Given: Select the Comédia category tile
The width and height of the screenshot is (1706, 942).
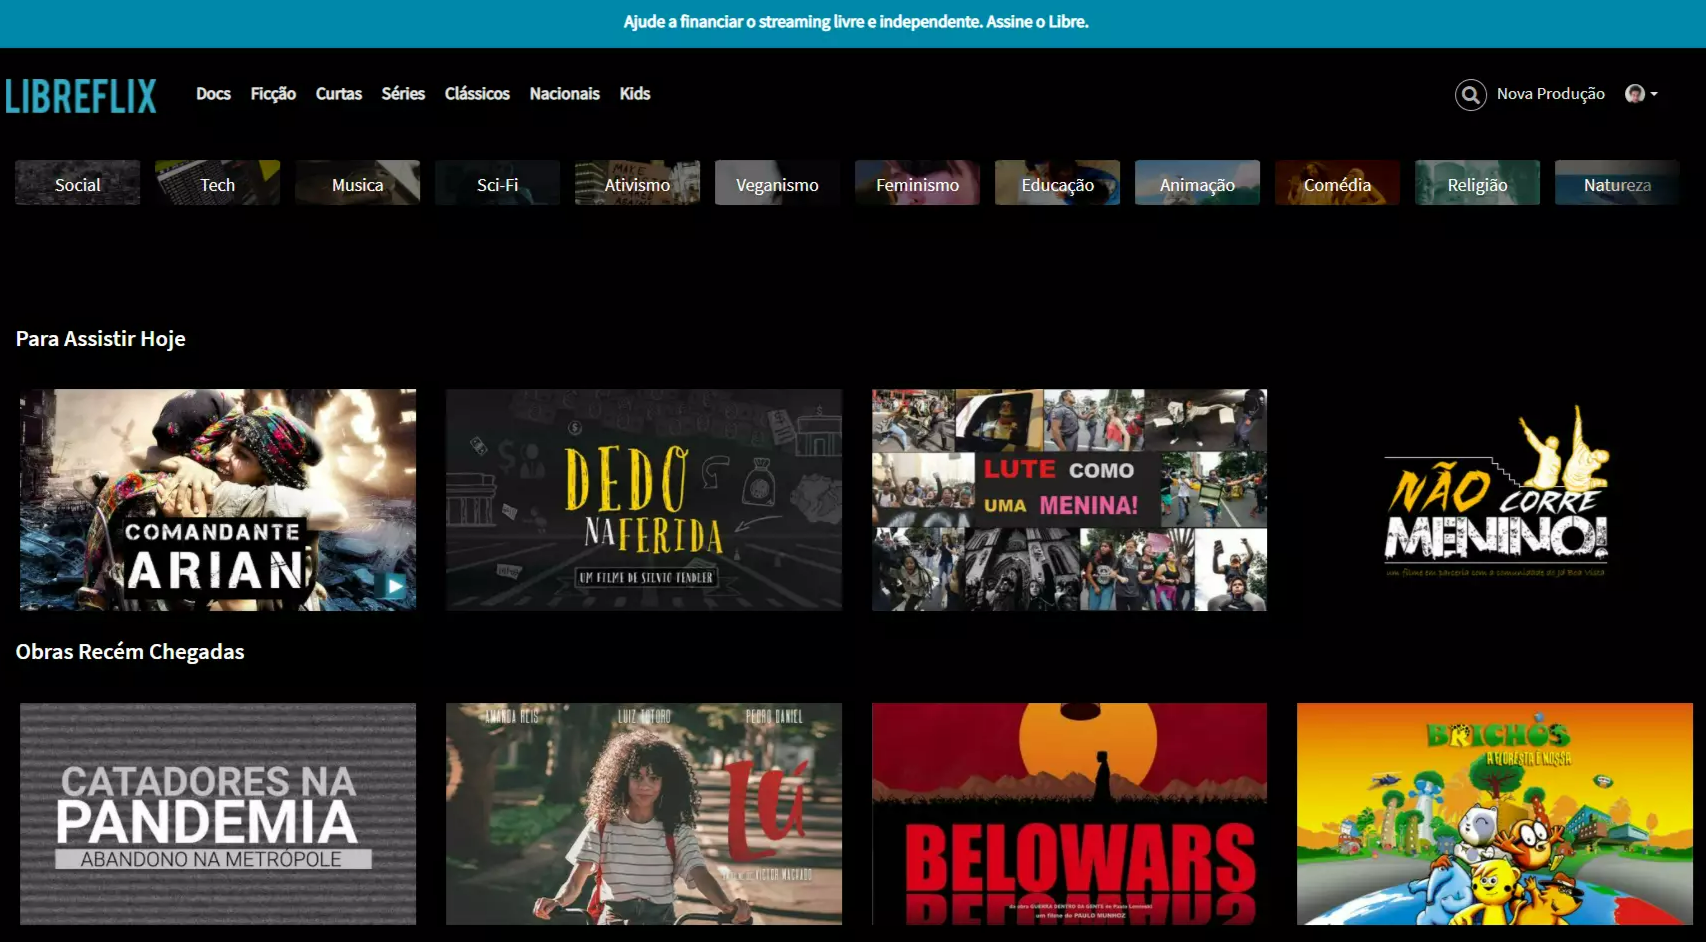Looking at the screenshot, I should [1338, 183].
